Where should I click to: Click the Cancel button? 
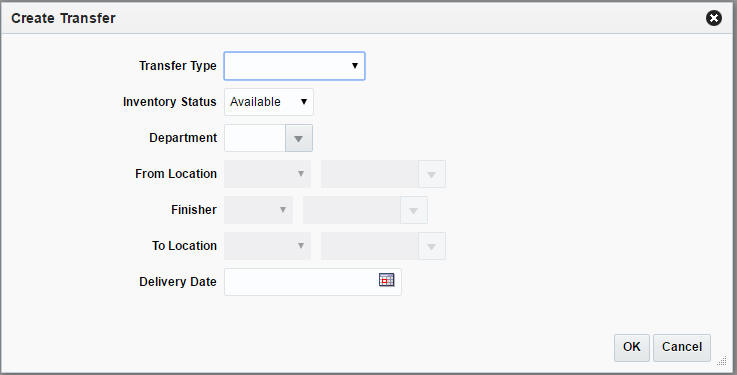(x=682, y=348)
